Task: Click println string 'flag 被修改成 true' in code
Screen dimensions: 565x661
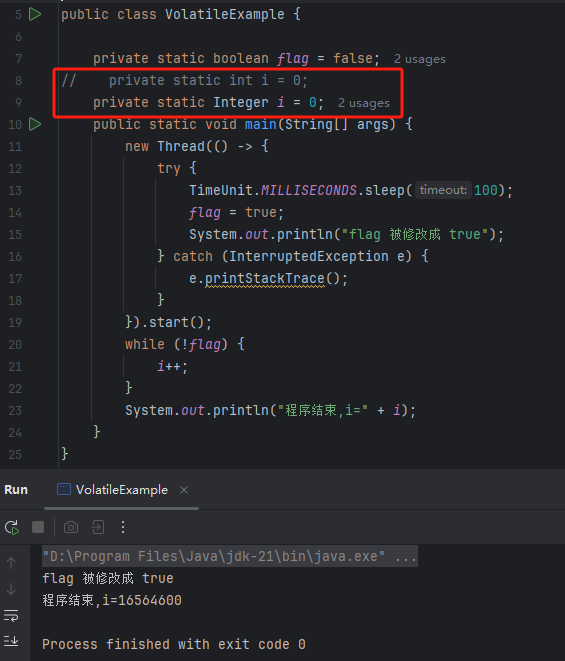Action: pos(414,234)
